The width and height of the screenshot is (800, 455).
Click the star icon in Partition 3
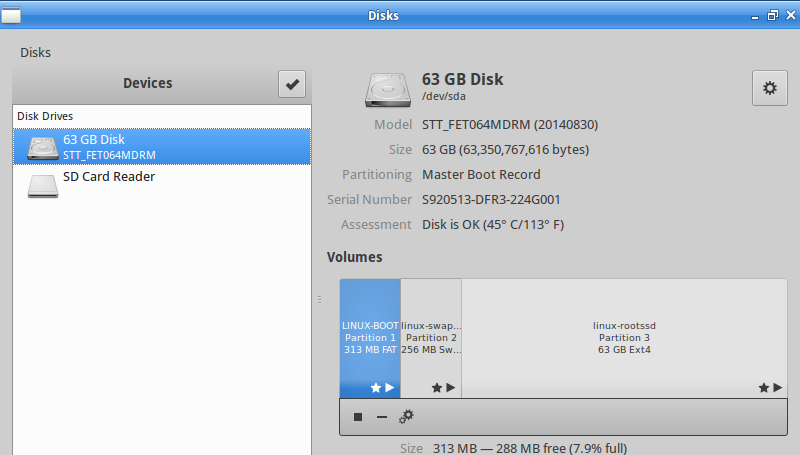[x=763, y=388]
